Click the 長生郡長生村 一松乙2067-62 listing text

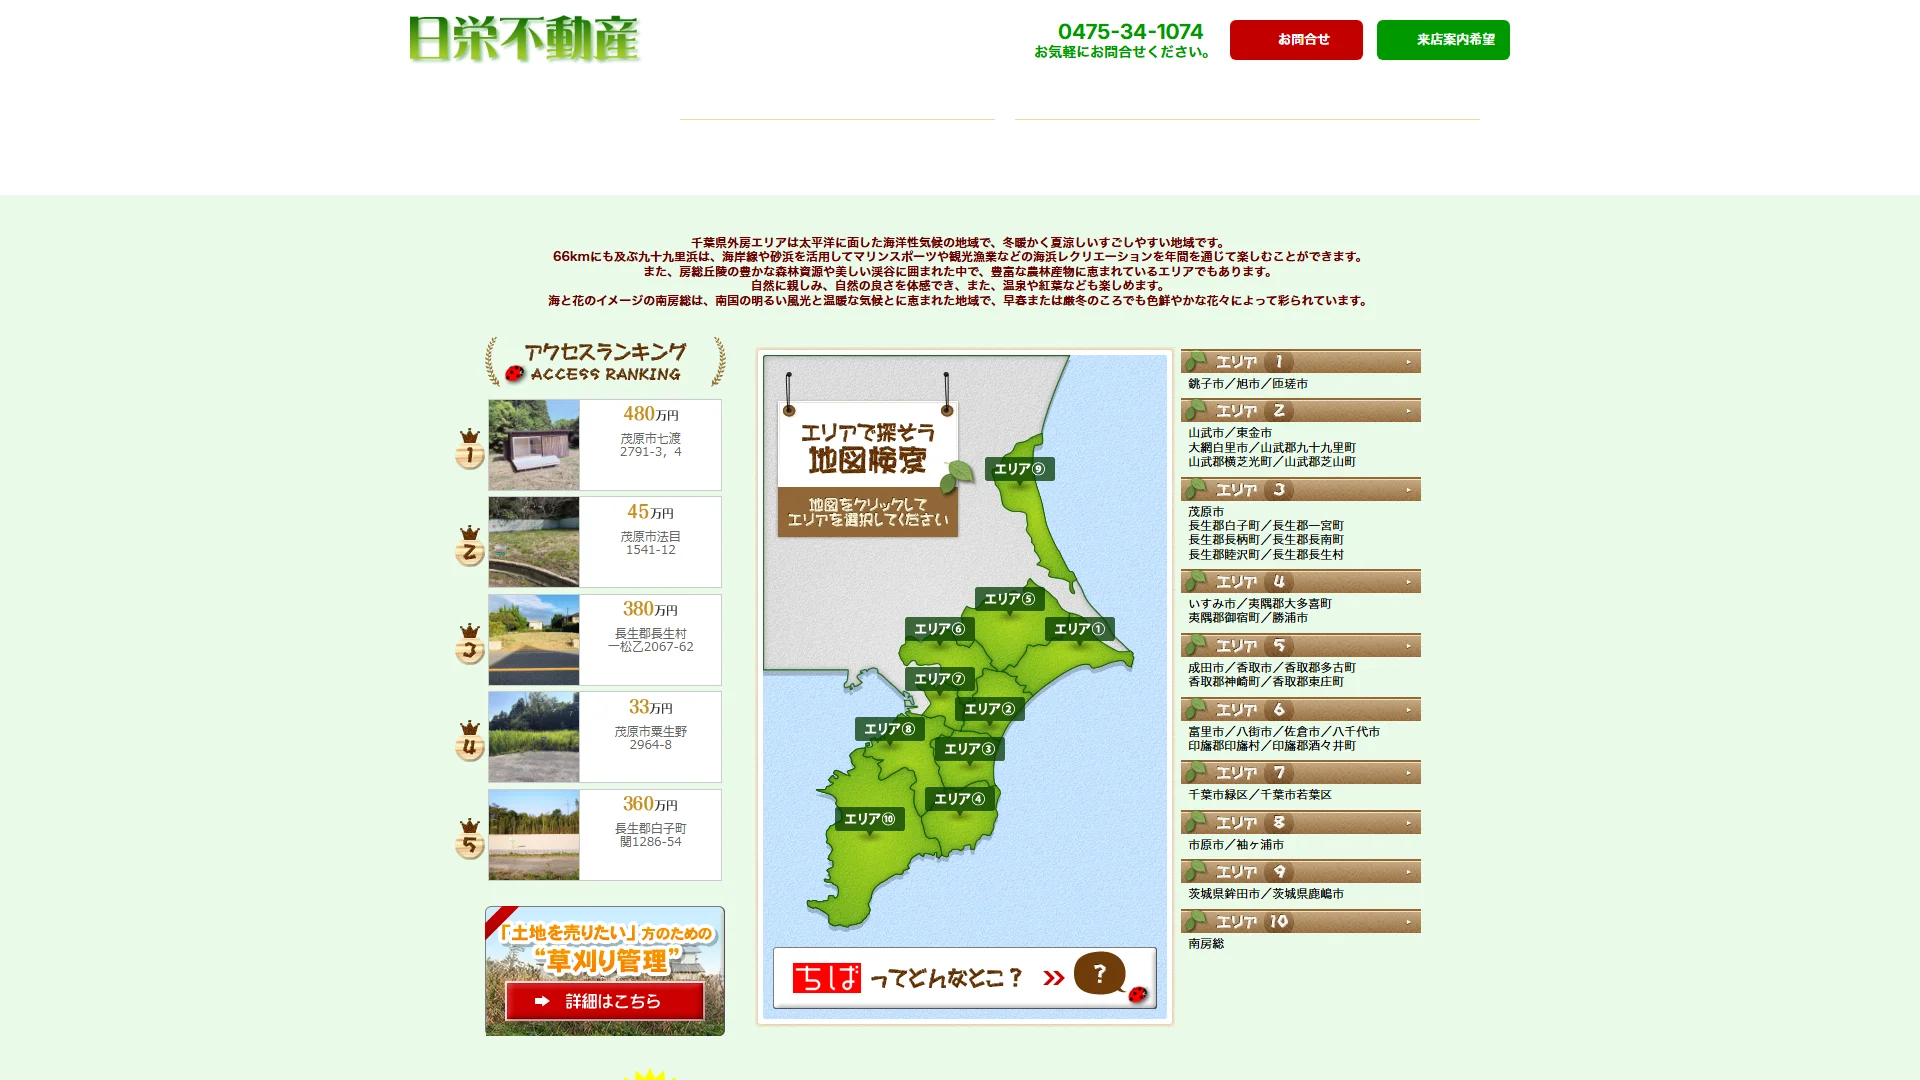(x=650, y=640)
